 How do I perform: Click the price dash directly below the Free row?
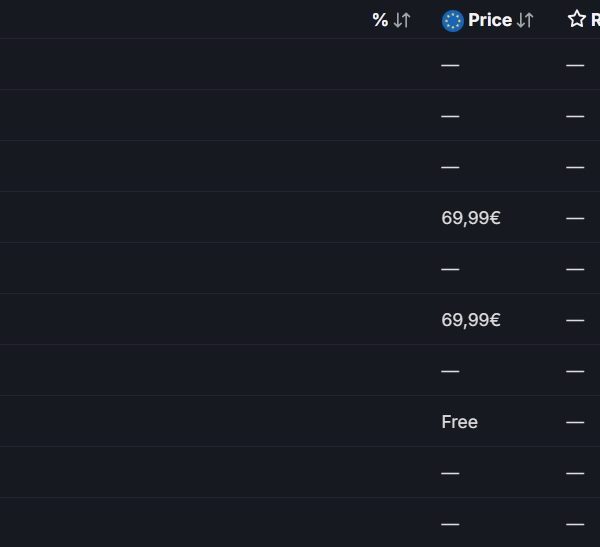450,473
